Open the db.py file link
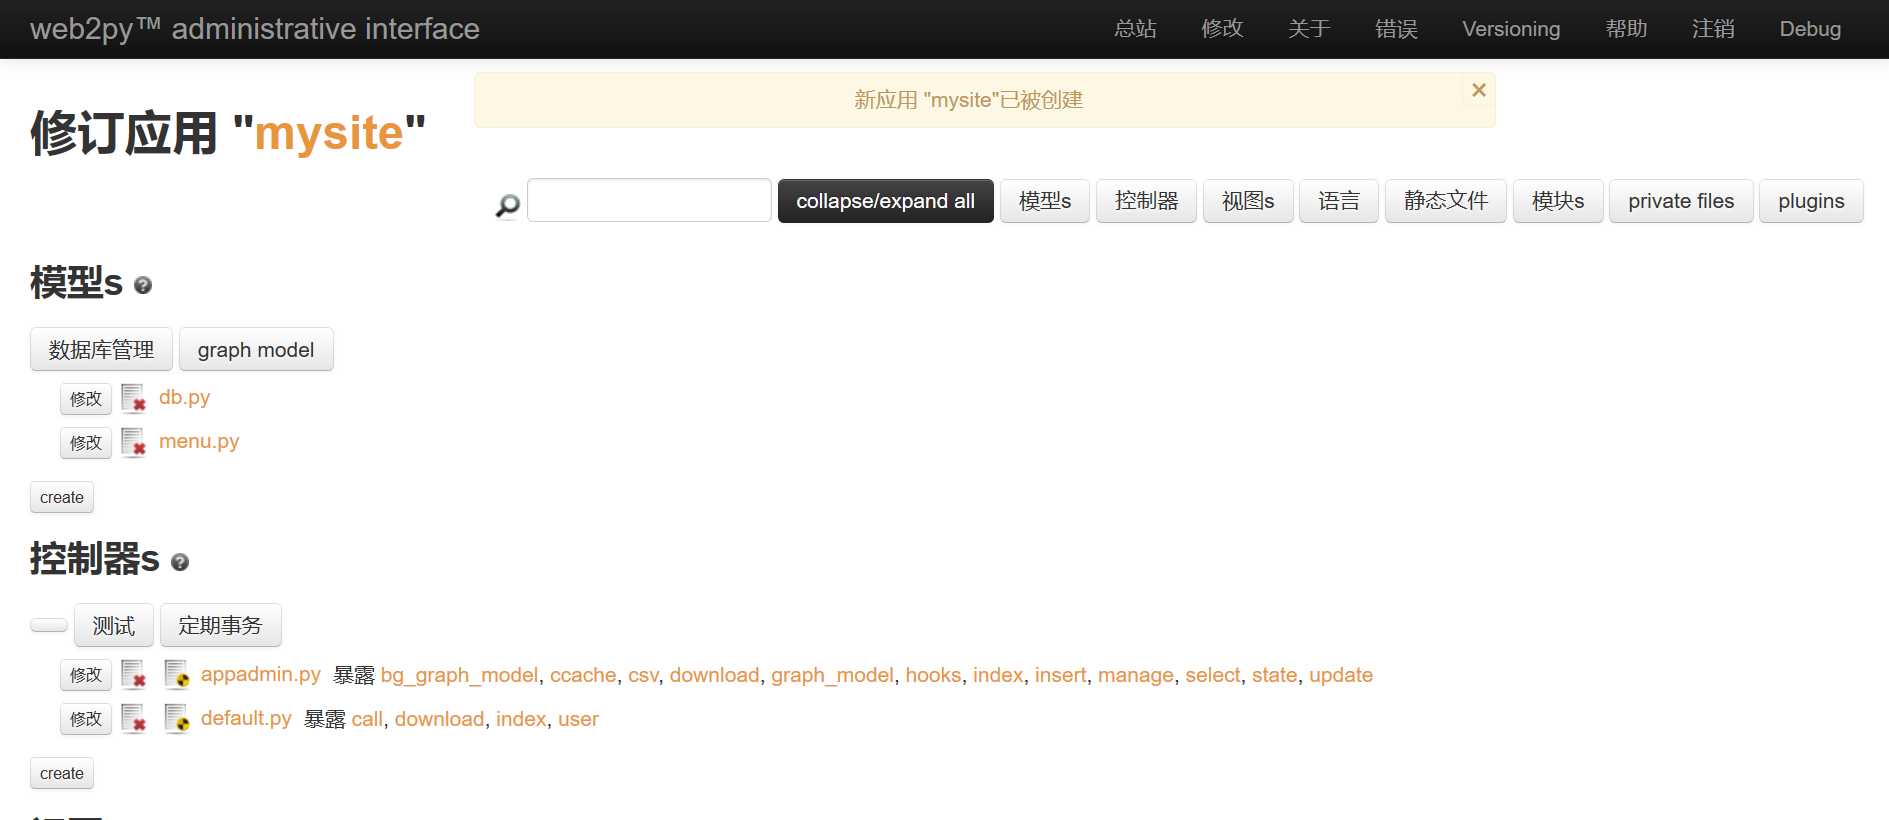This screenshot has height=820, width=1889. (184, 397)
